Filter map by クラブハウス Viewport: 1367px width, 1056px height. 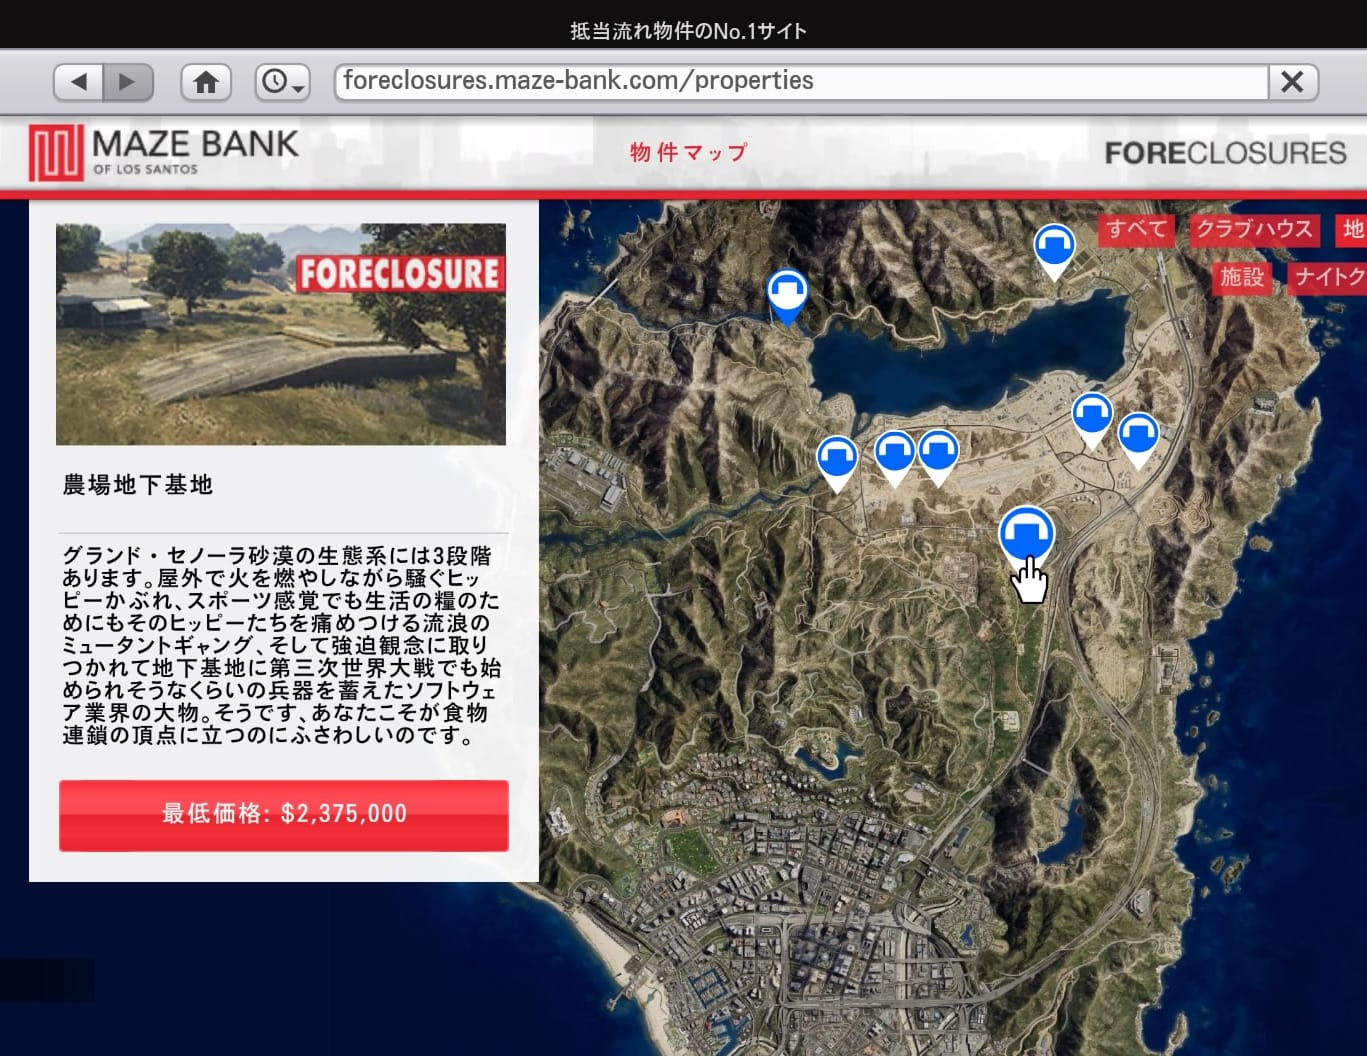[1254, 229]
